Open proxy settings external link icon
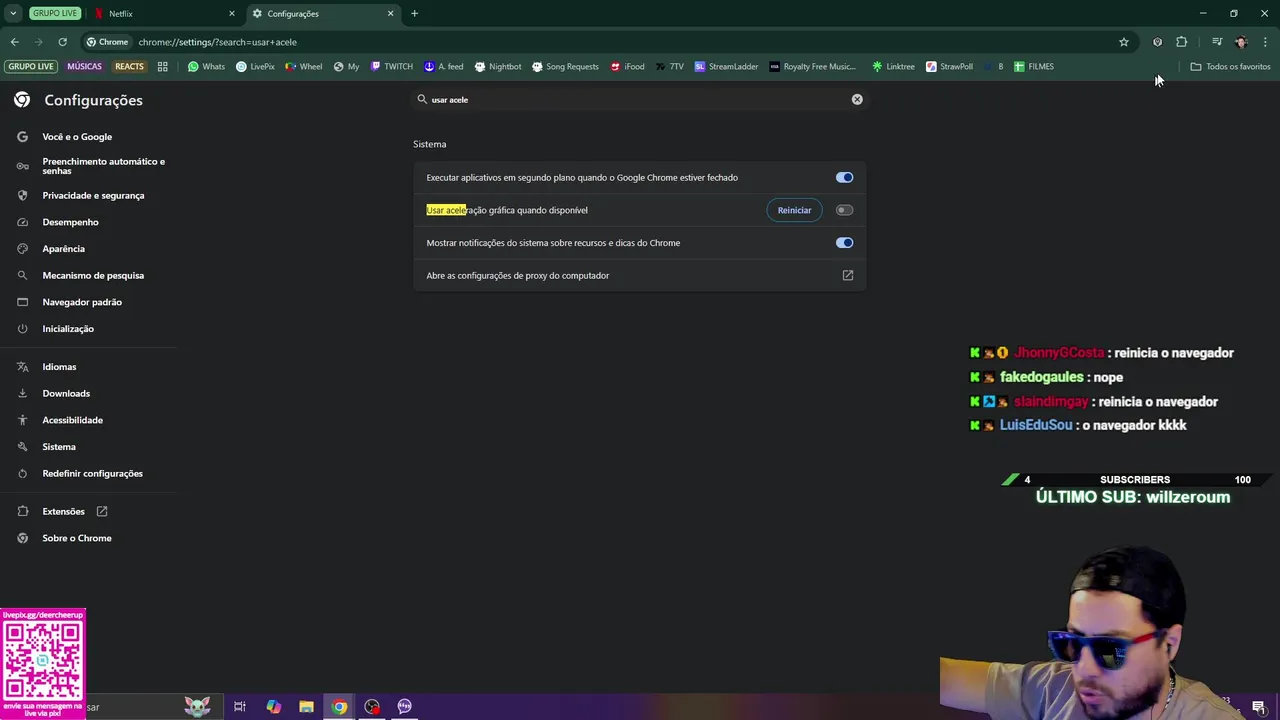The image size is (1280, 720). coord(847,275)
